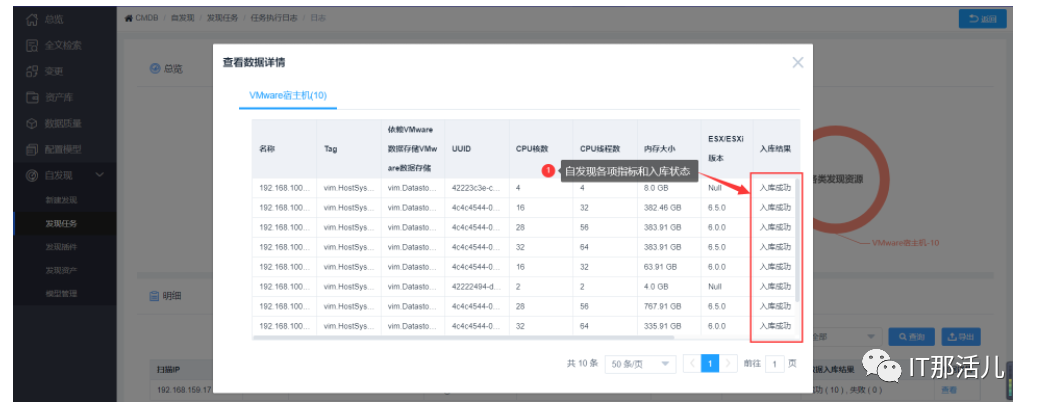
Task: Click the dialog table horizontal scrollbar
Action: click(463, 337)
